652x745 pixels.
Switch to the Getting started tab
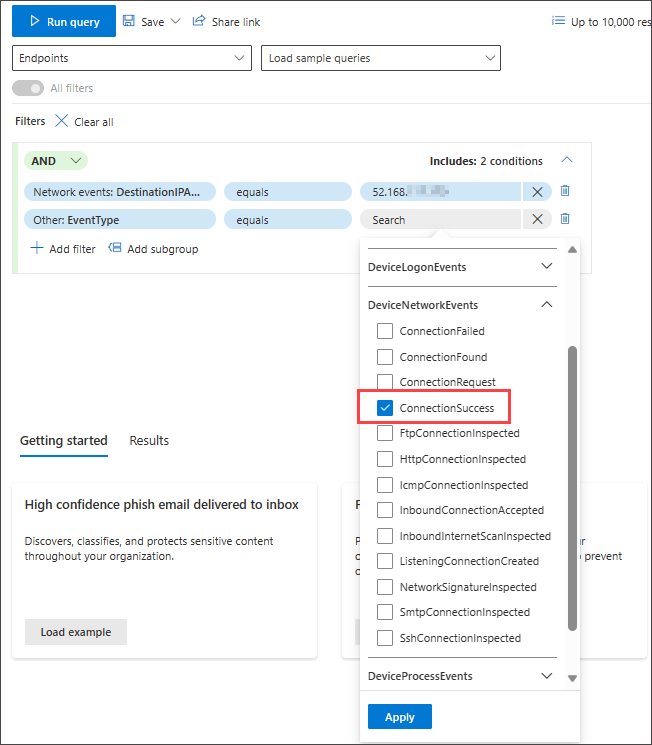[x=64, y=440]
